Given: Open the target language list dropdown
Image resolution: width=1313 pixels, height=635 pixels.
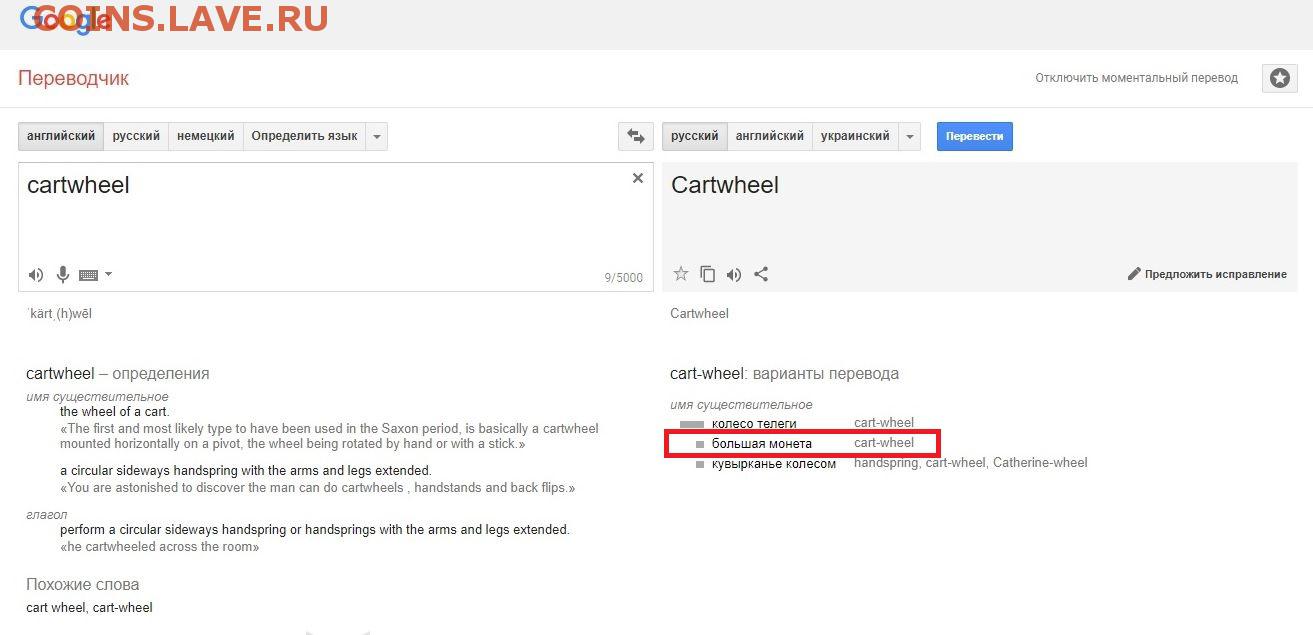Looking at the screenshot, I should tap(909, 136).
